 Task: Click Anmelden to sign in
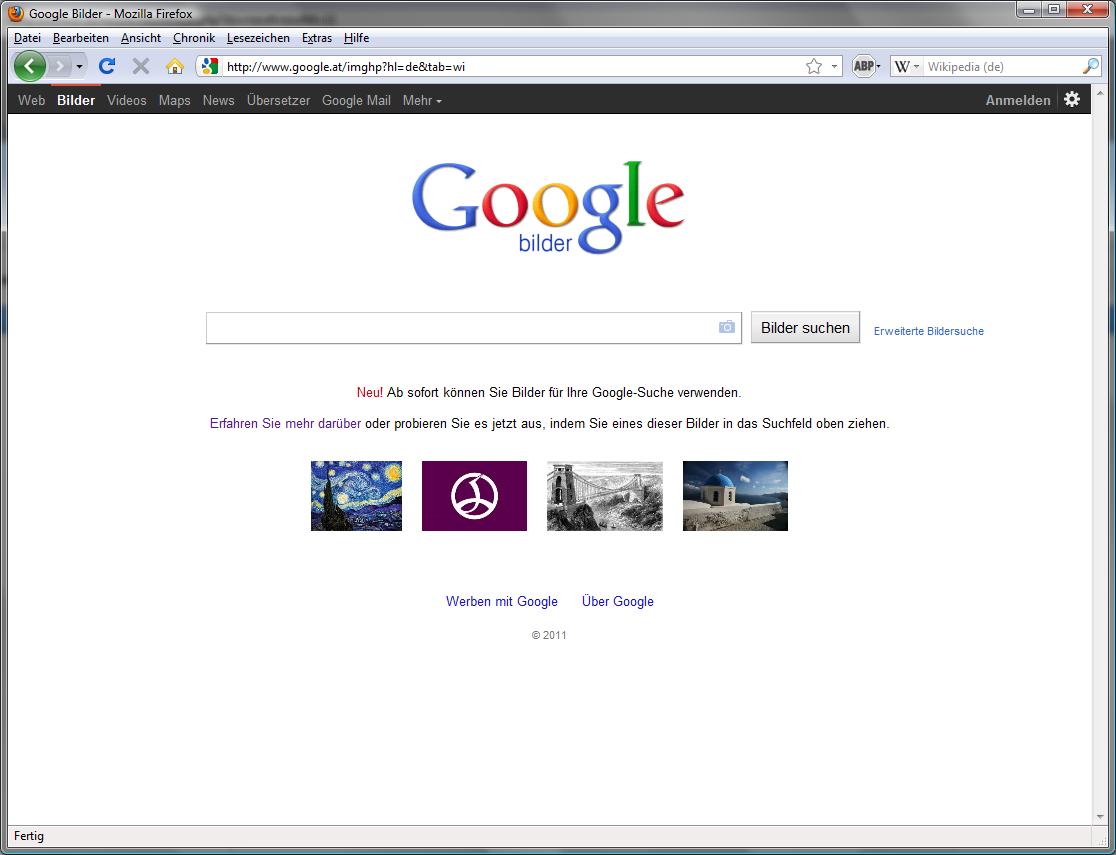click(x=1018, y=100)
